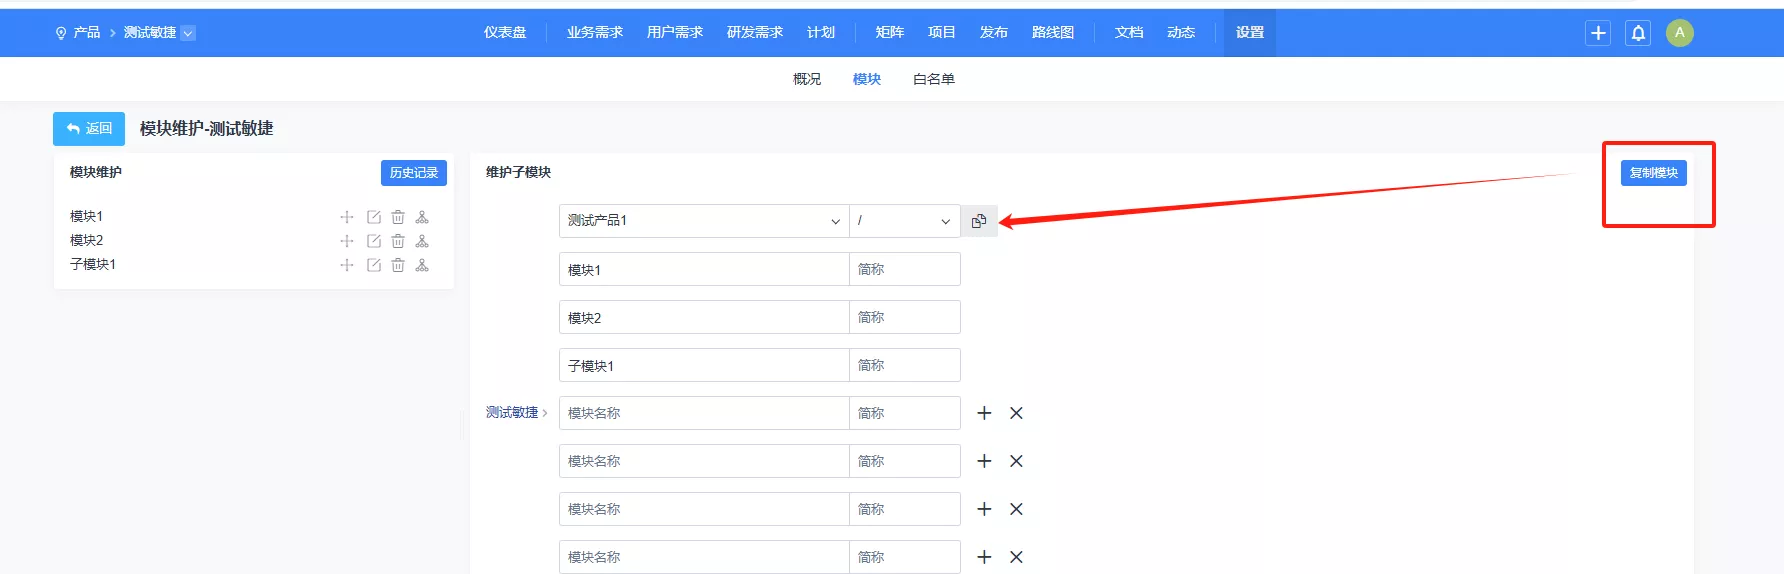Click the plus icon in the top header
The width and height of the screenshot is (1784, 574).
tap(1598, 33)
